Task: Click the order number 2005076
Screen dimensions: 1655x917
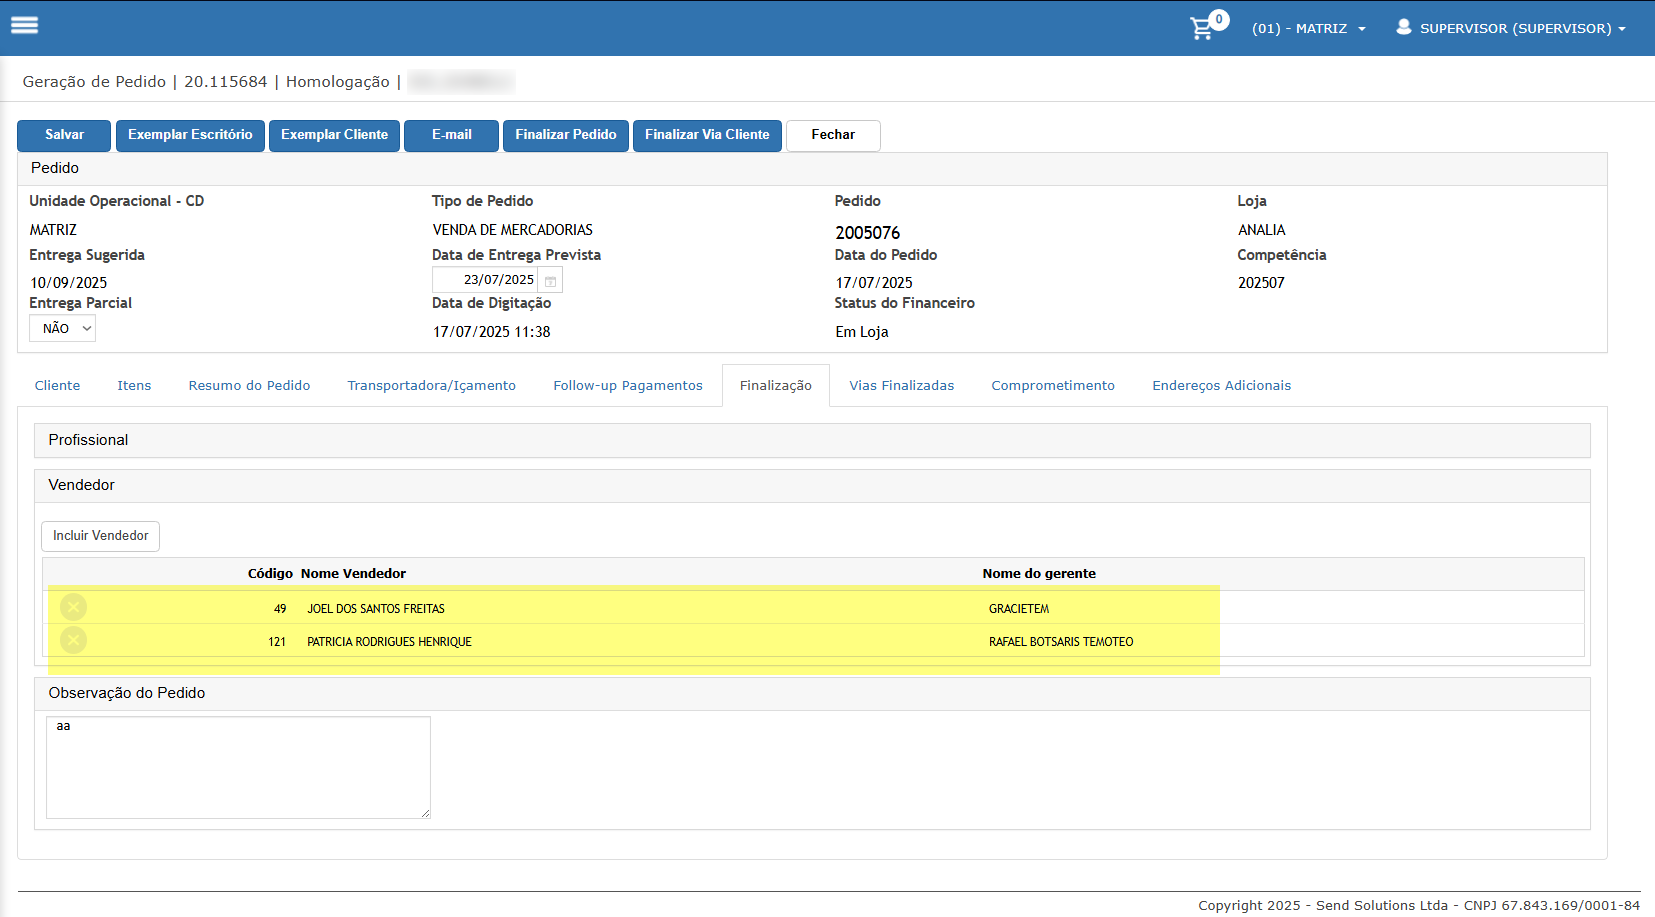Action: (868, 233)
